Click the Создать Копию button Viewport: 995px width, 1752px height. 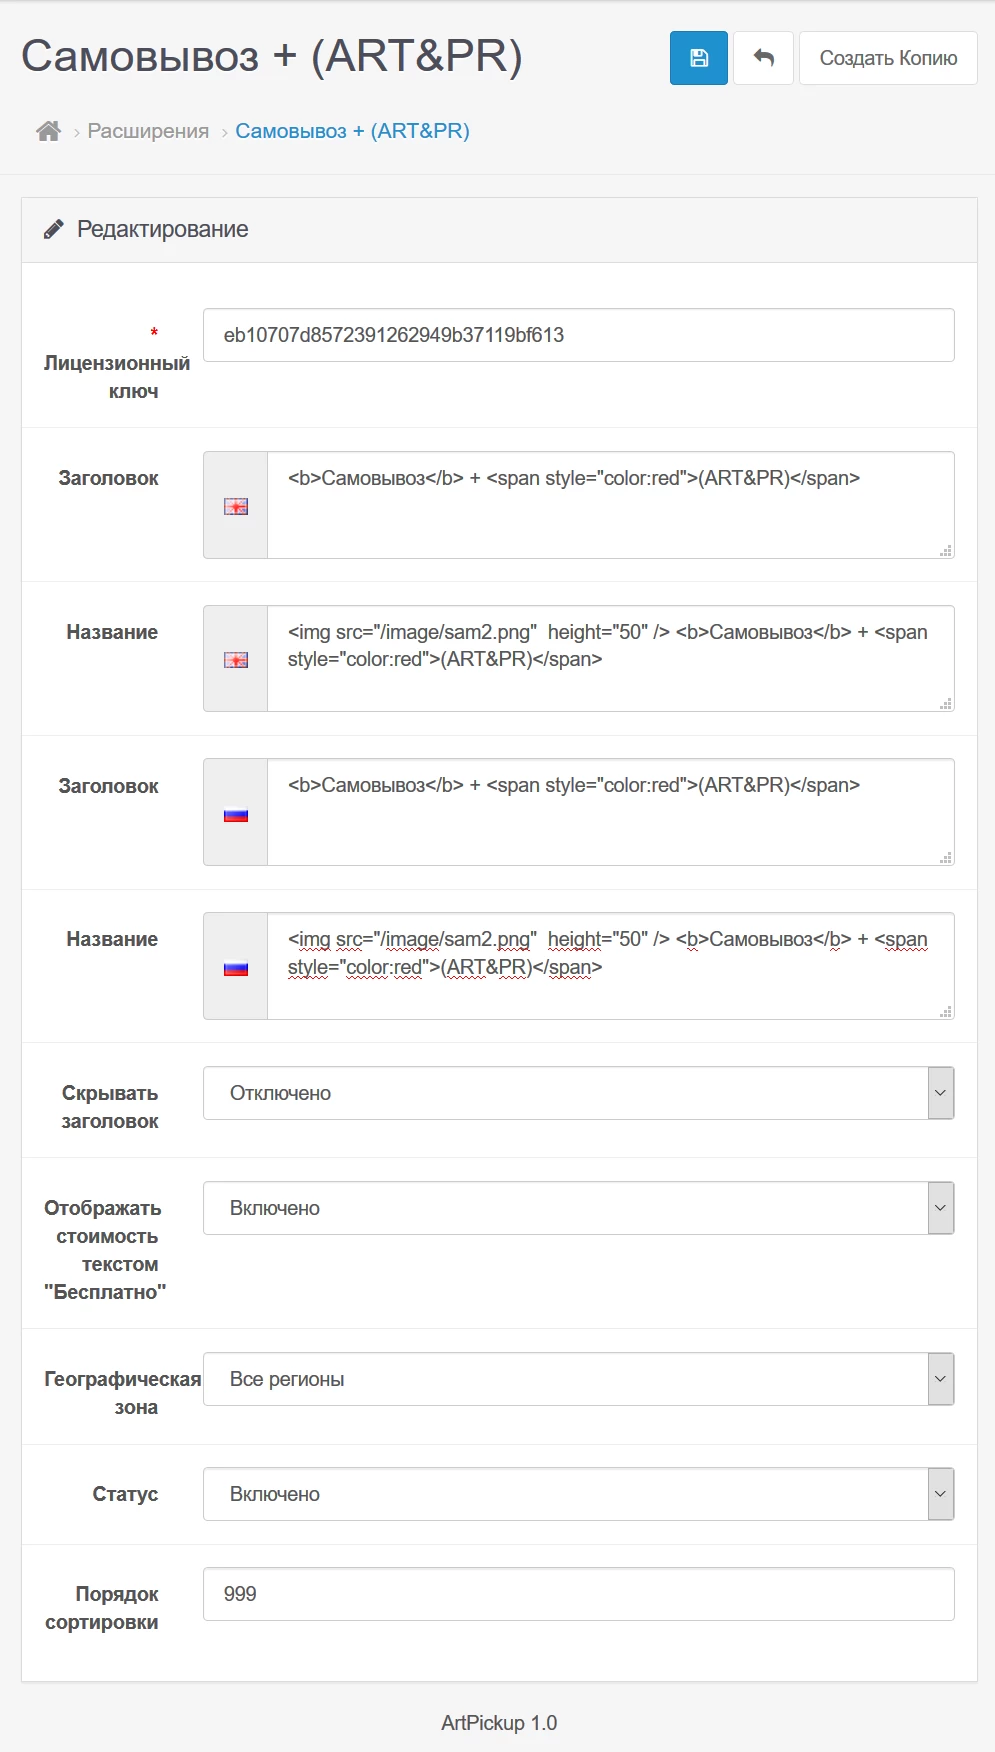tap(888, 58)
